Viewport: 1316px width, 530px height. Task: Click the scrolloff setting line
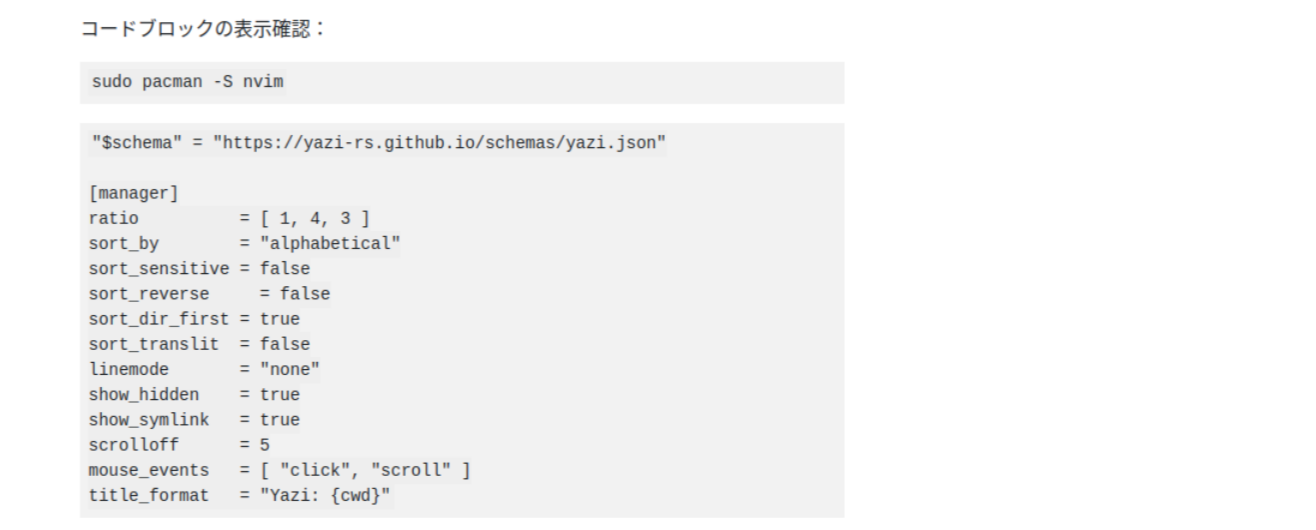tap(179, 445)
